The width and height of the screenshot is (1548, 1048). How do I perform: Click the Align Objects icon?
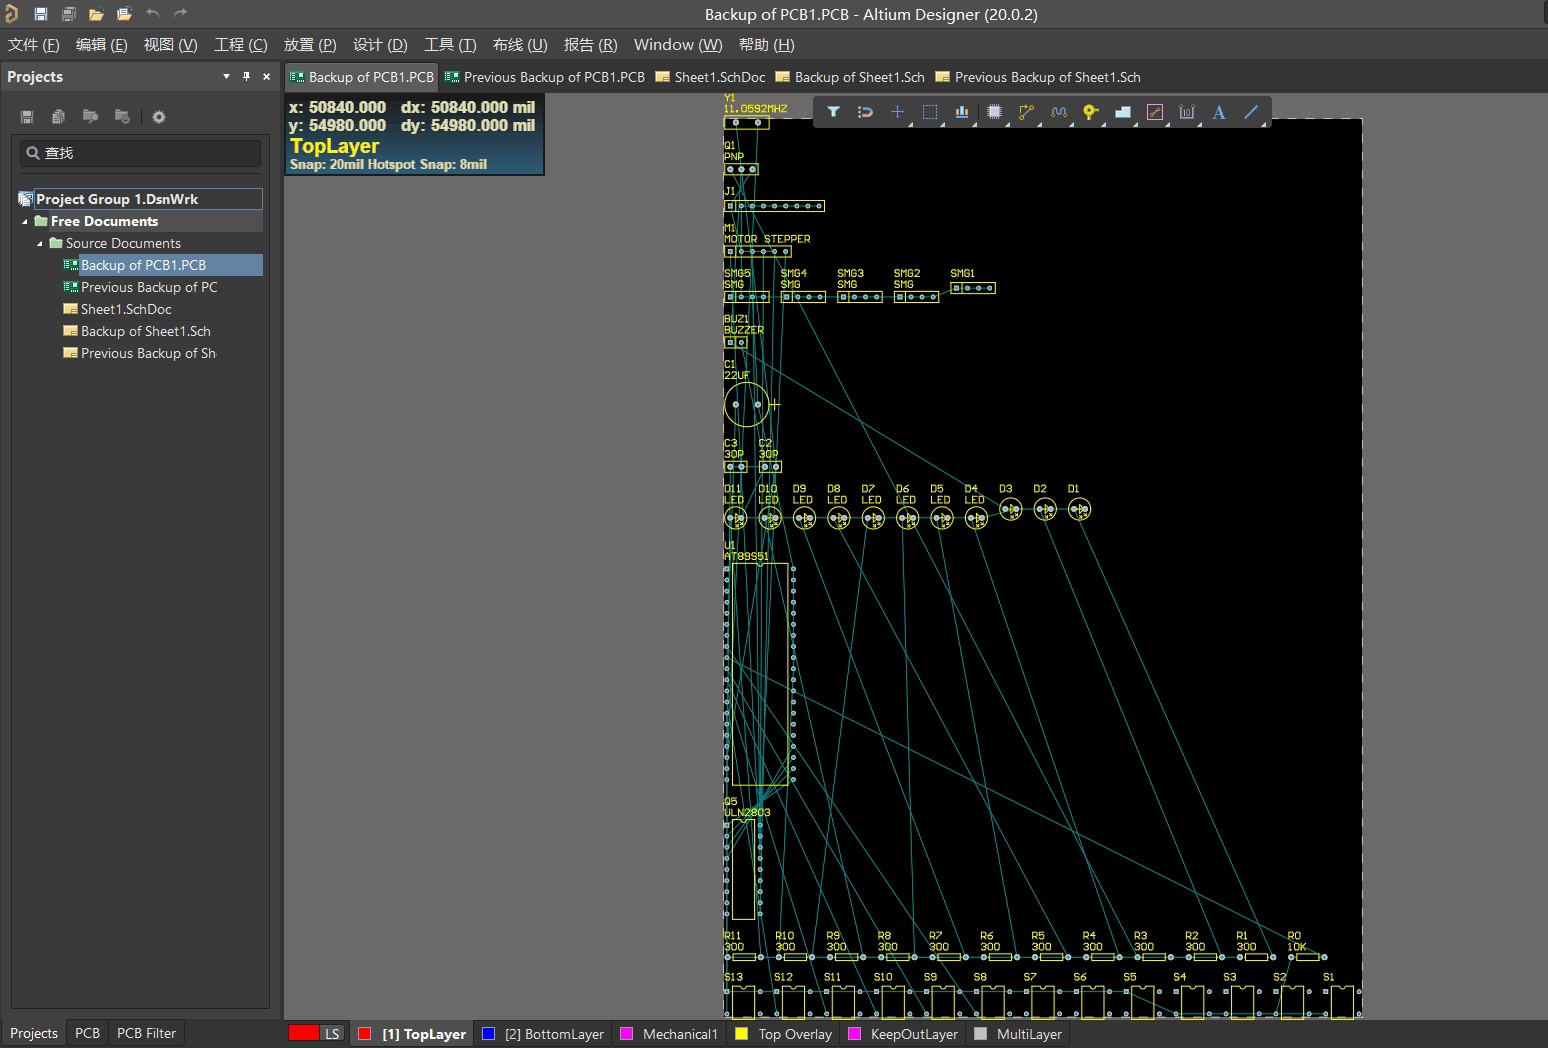(962, 112)
